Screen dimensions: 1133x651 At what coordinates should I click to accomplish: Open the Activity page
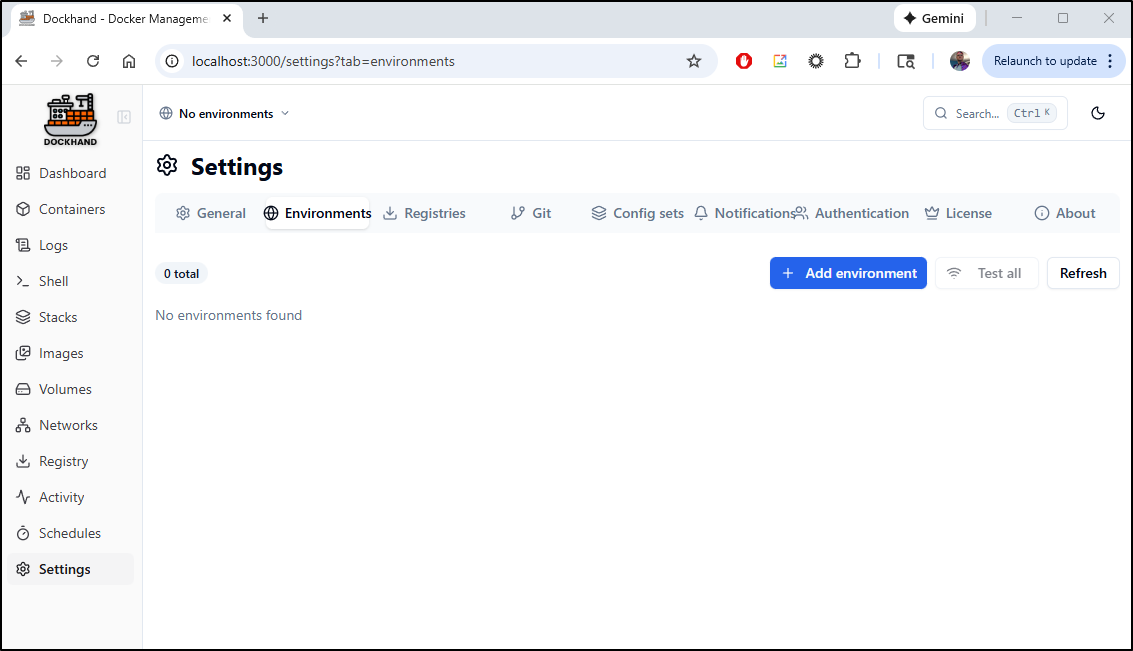point(61,497)
